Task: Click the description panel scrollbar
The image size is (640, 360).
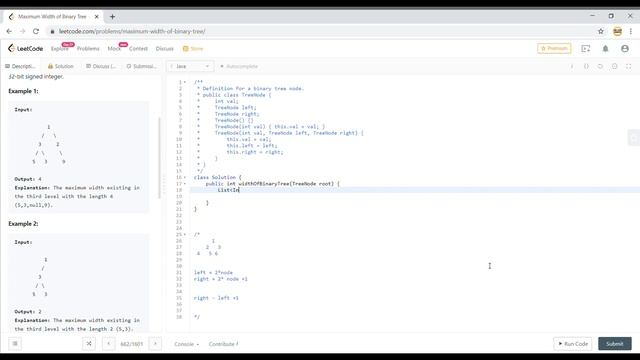Action: tap(159, 158)
